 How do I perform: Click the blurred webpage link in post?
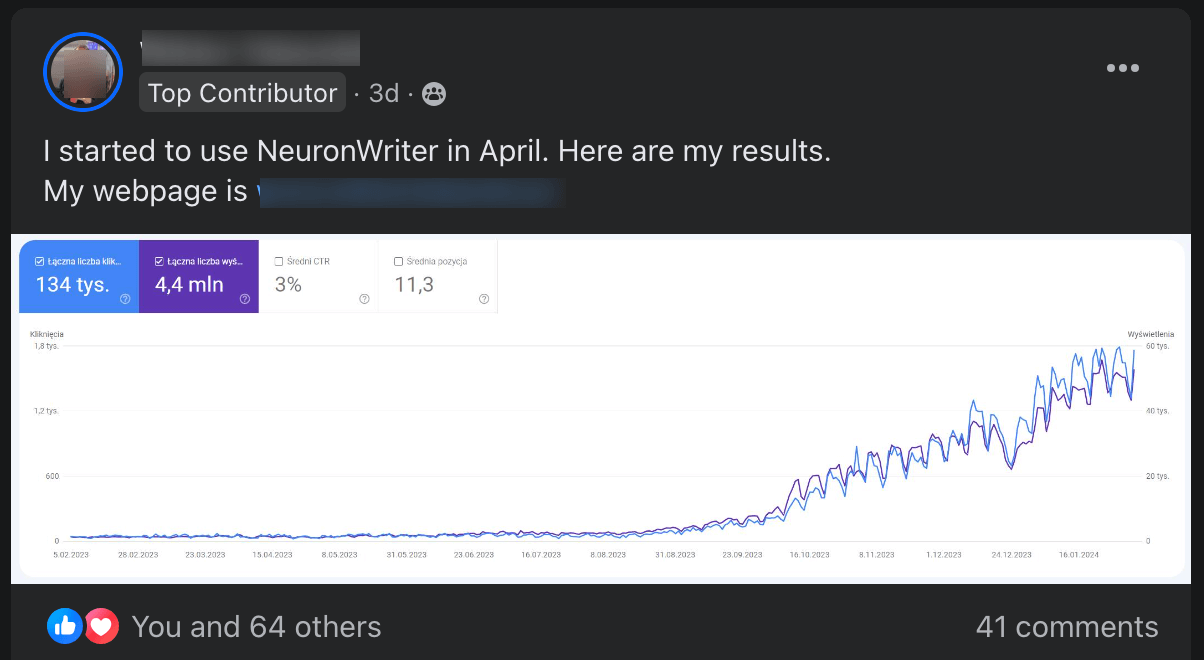click(x=411, y=192)
